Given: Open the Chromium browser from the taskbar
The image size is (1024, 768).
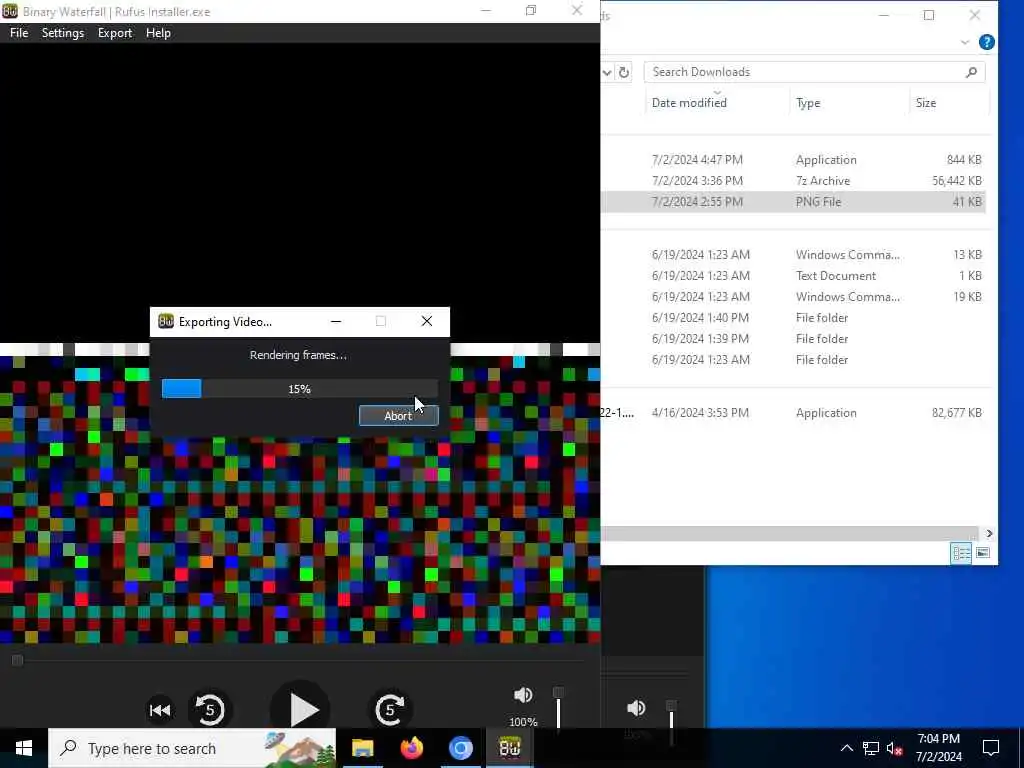Looking at the screenshot, I should coord(460,748).
